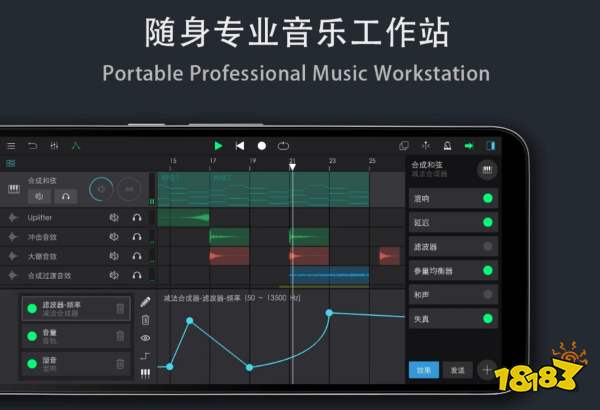Toggle the 延迟 effect on/off
Screen dimensions: 600x410
click(488, 222)
